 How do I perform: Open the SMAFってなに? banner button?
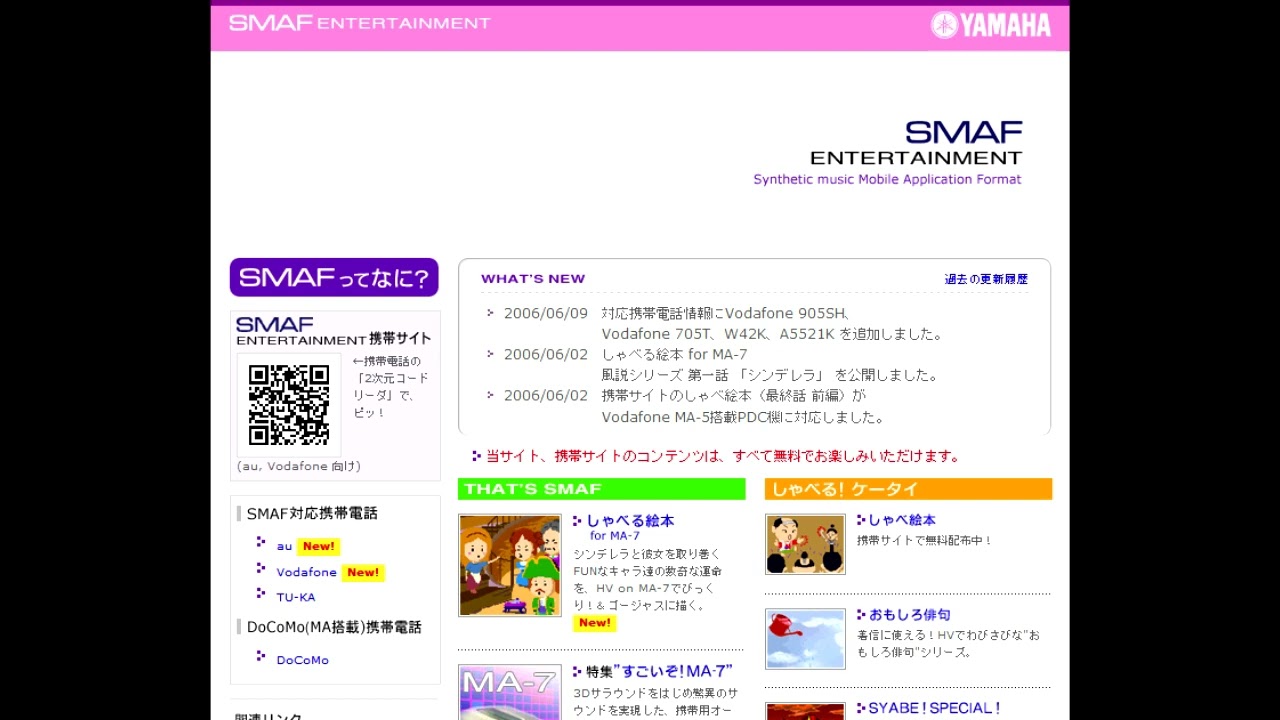pyautogui.click(x=334, y=277)
